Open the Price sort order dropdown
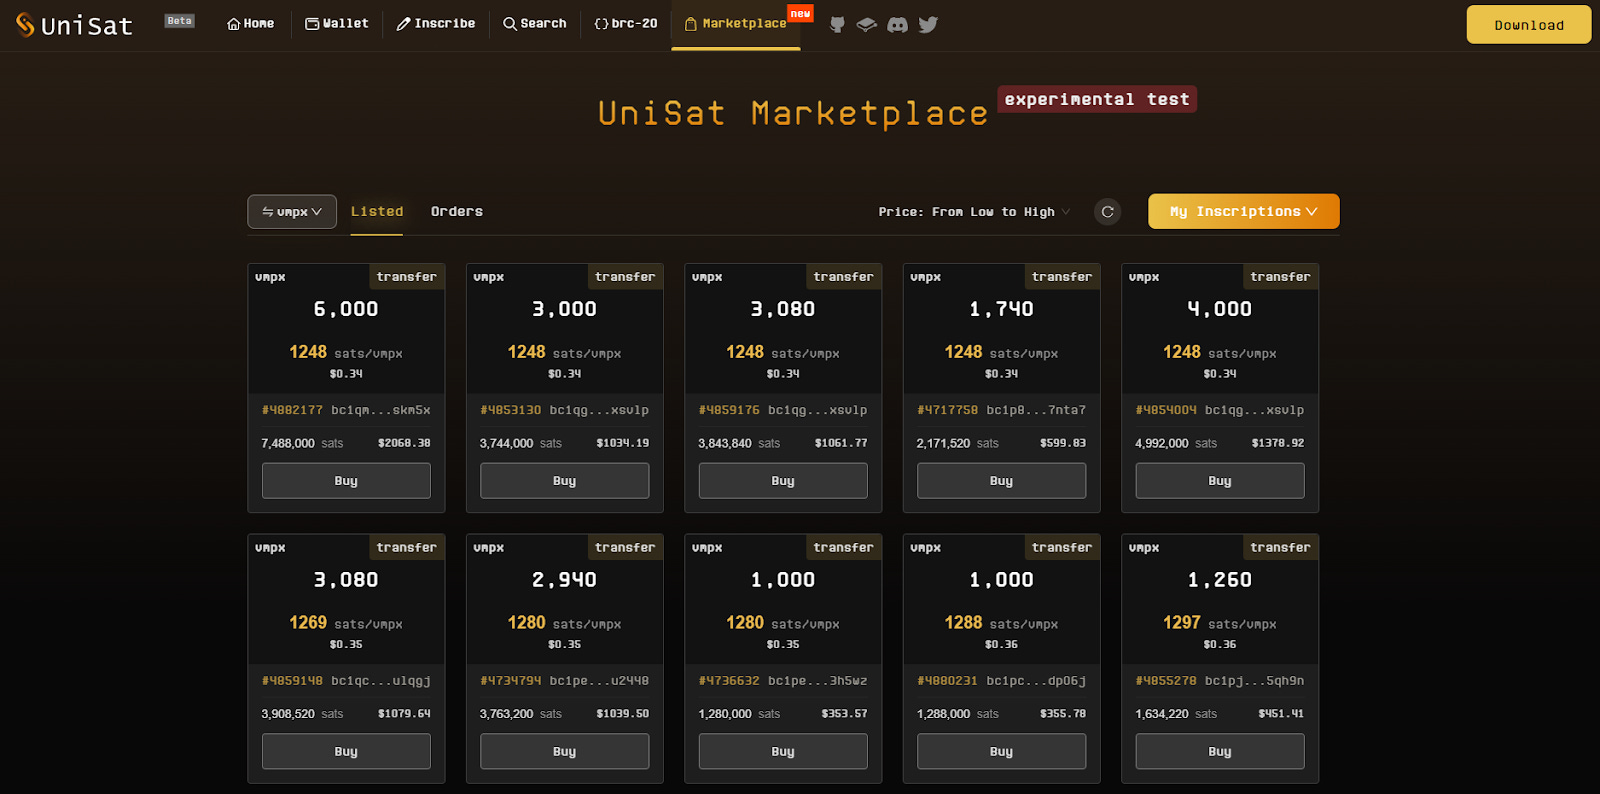This screenshot has height=794, width=1600. 974,212
